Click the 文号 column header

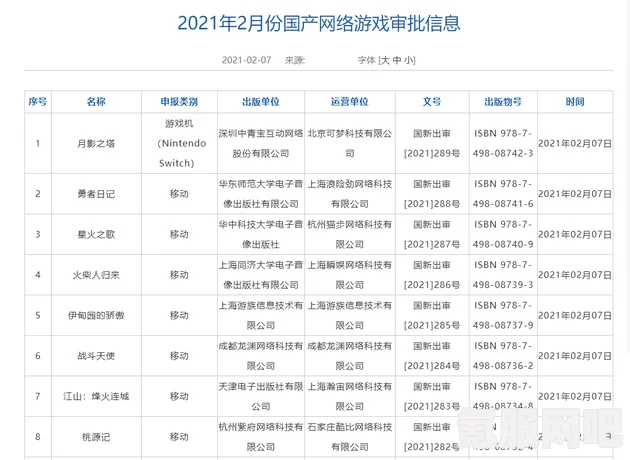click(x=432, y=102)
